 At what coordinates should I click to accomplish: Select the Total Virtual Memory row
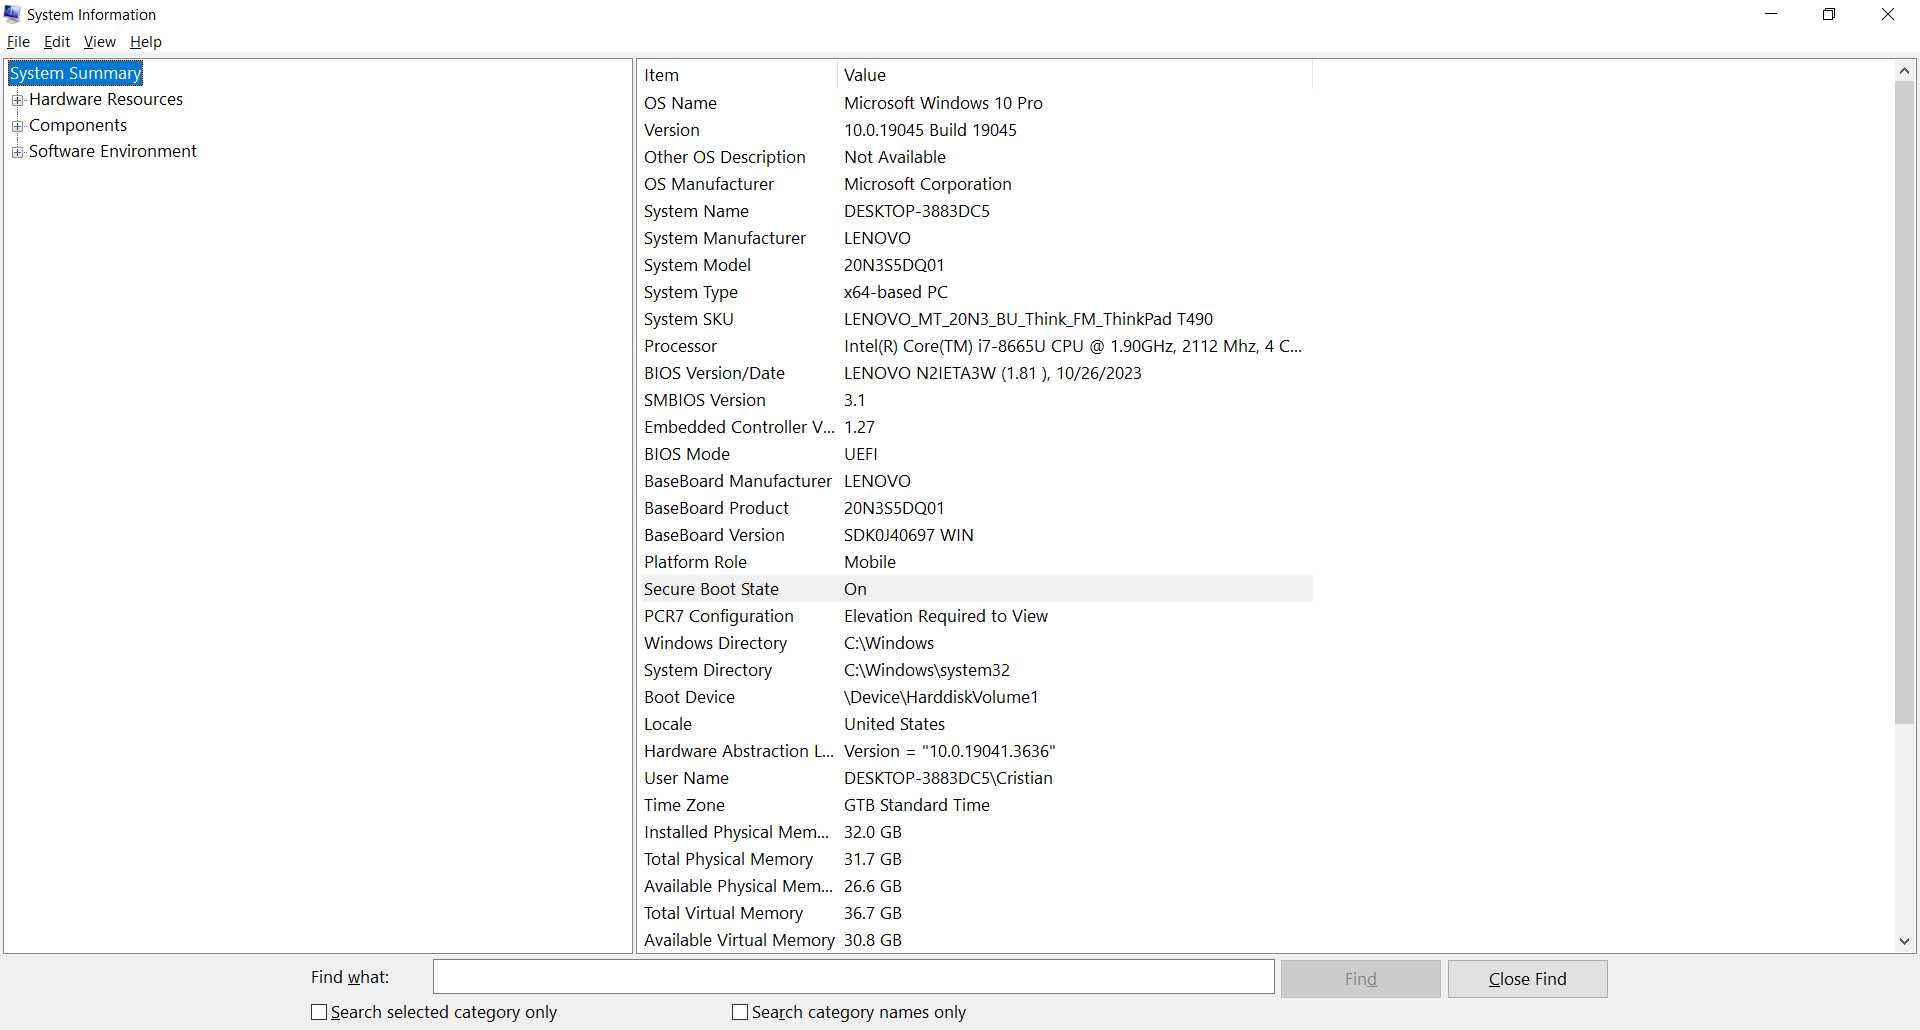[975, 913]
